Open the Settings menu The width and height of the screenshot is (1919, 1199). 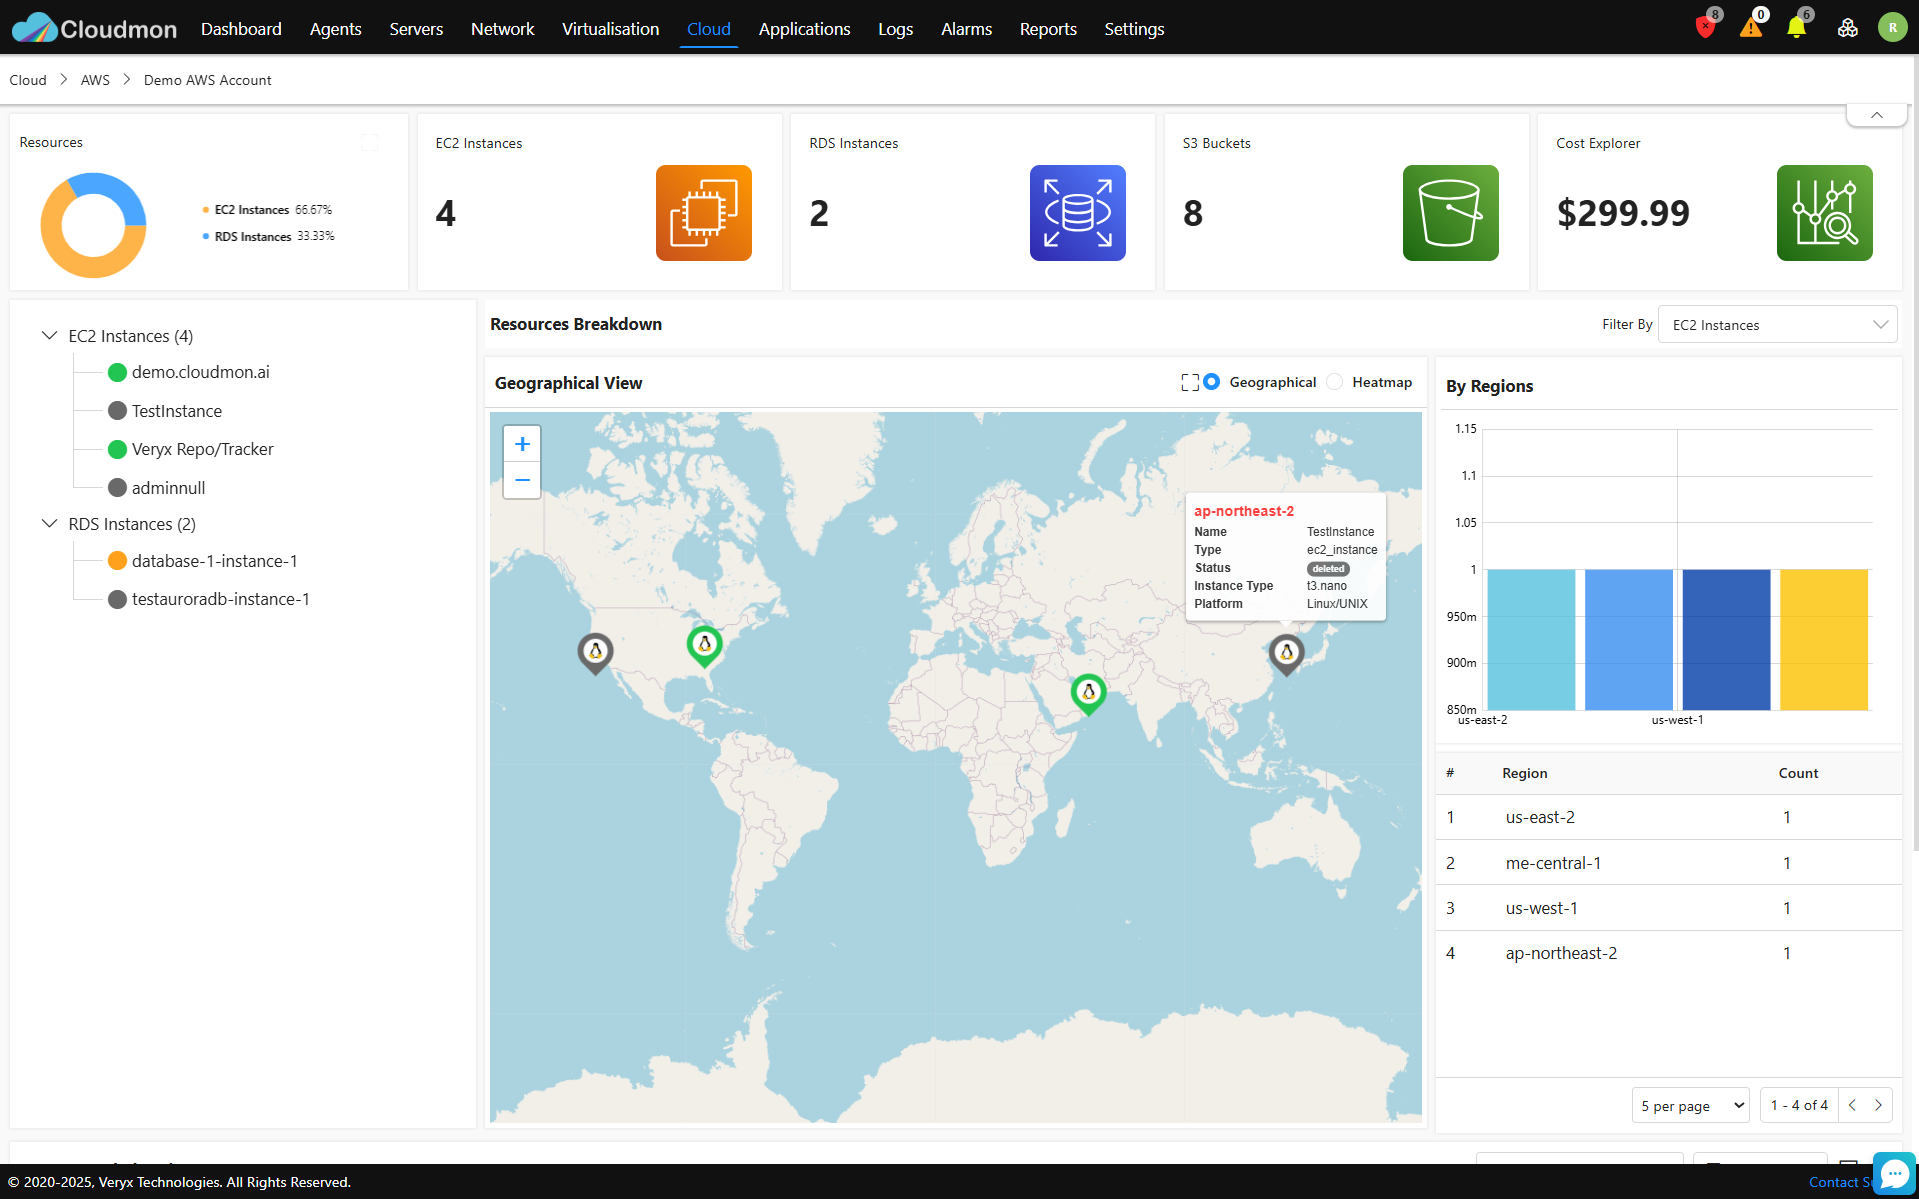point(1134,29)
